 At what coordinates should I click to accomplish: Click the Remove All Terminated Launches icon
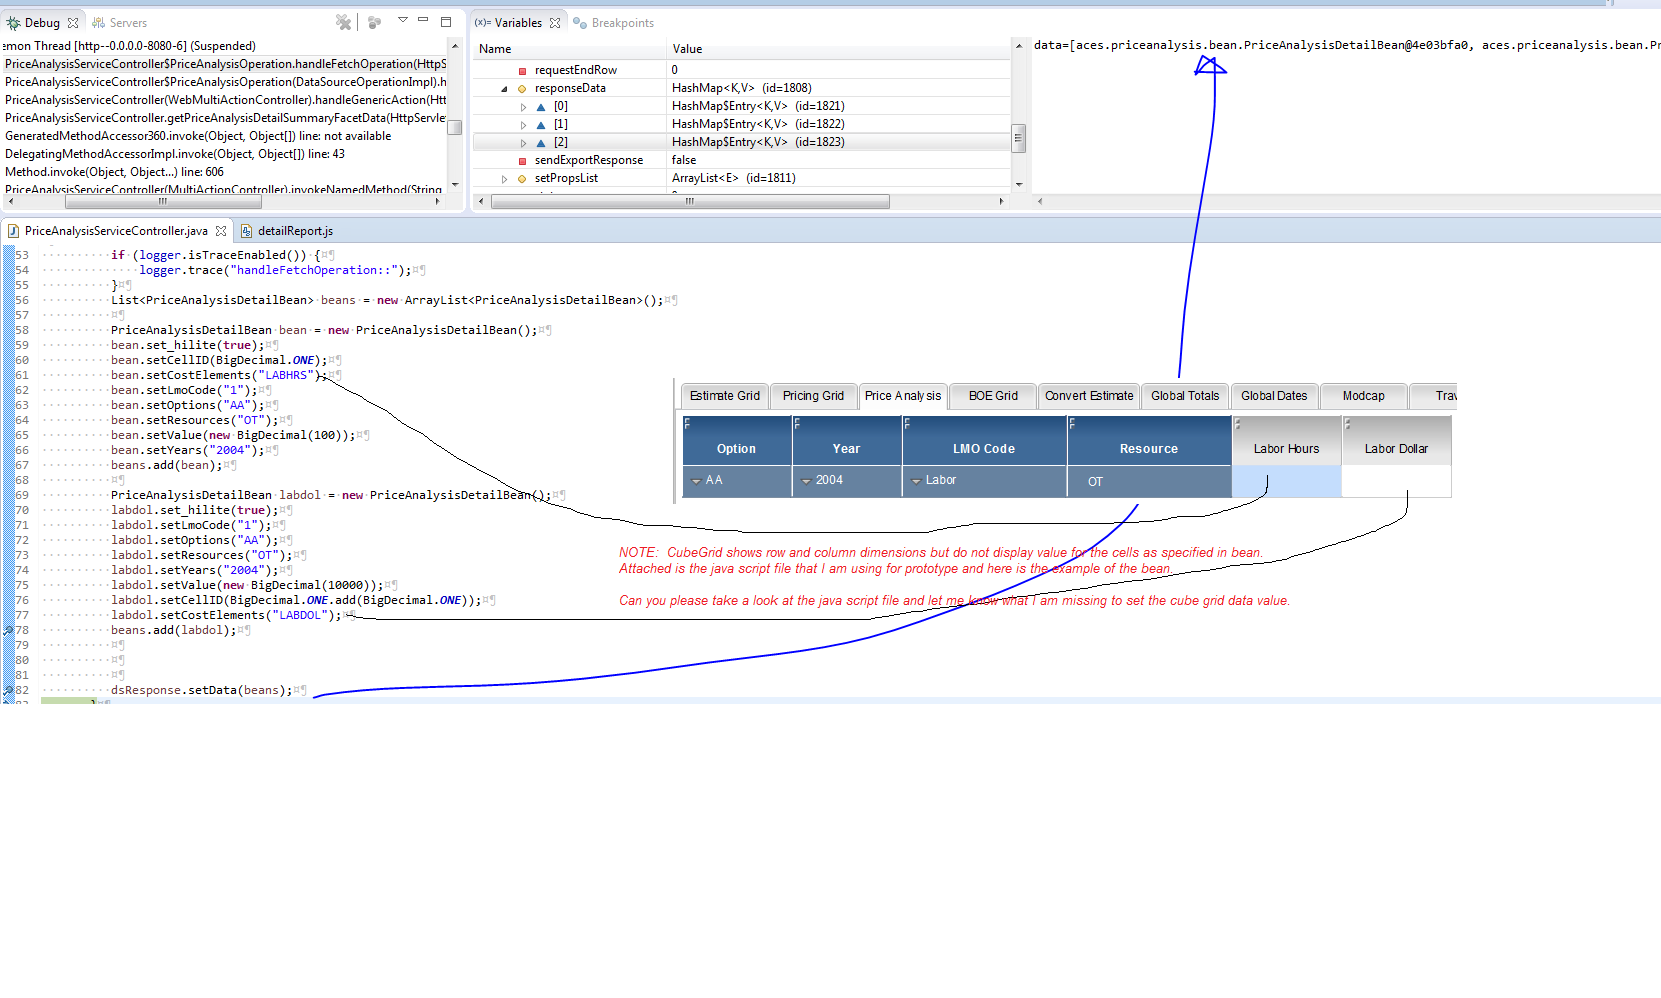coord(343,22)
